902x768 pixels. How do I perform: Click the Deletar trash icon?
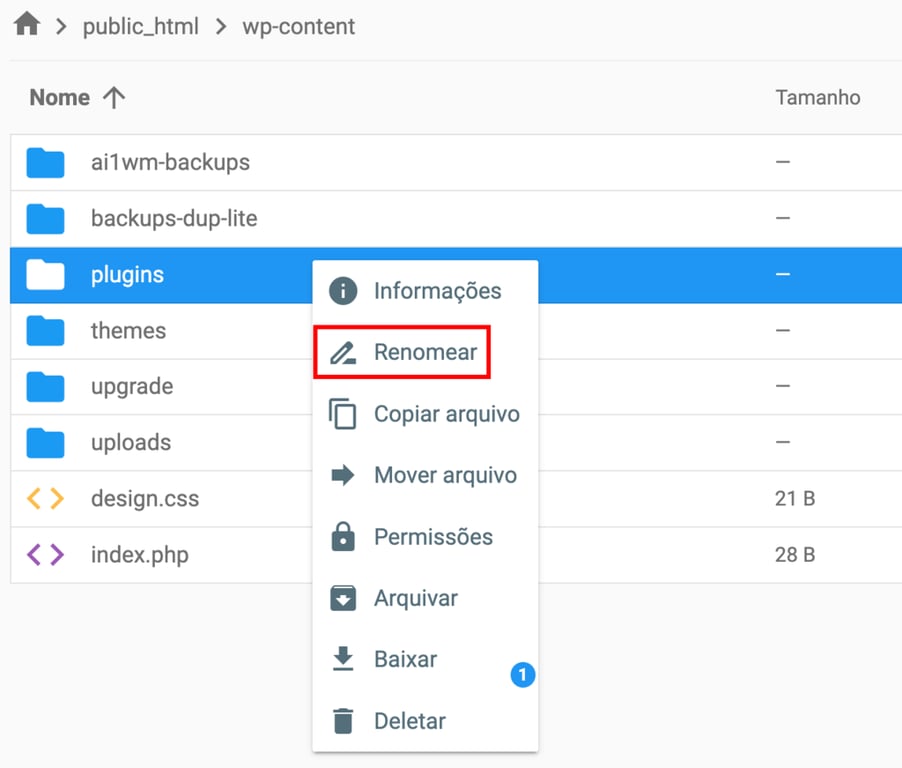click(345, 720)
